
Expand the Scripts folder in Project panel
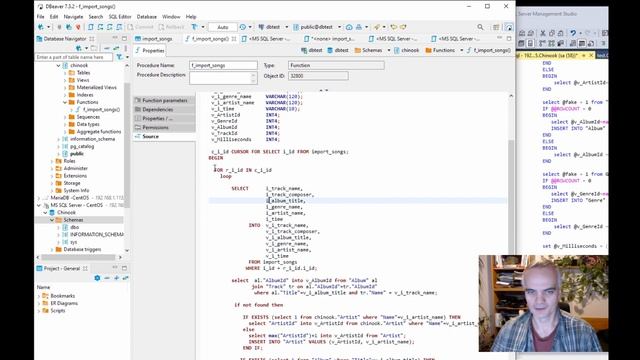pyautogui.click(x=39, y=311)
